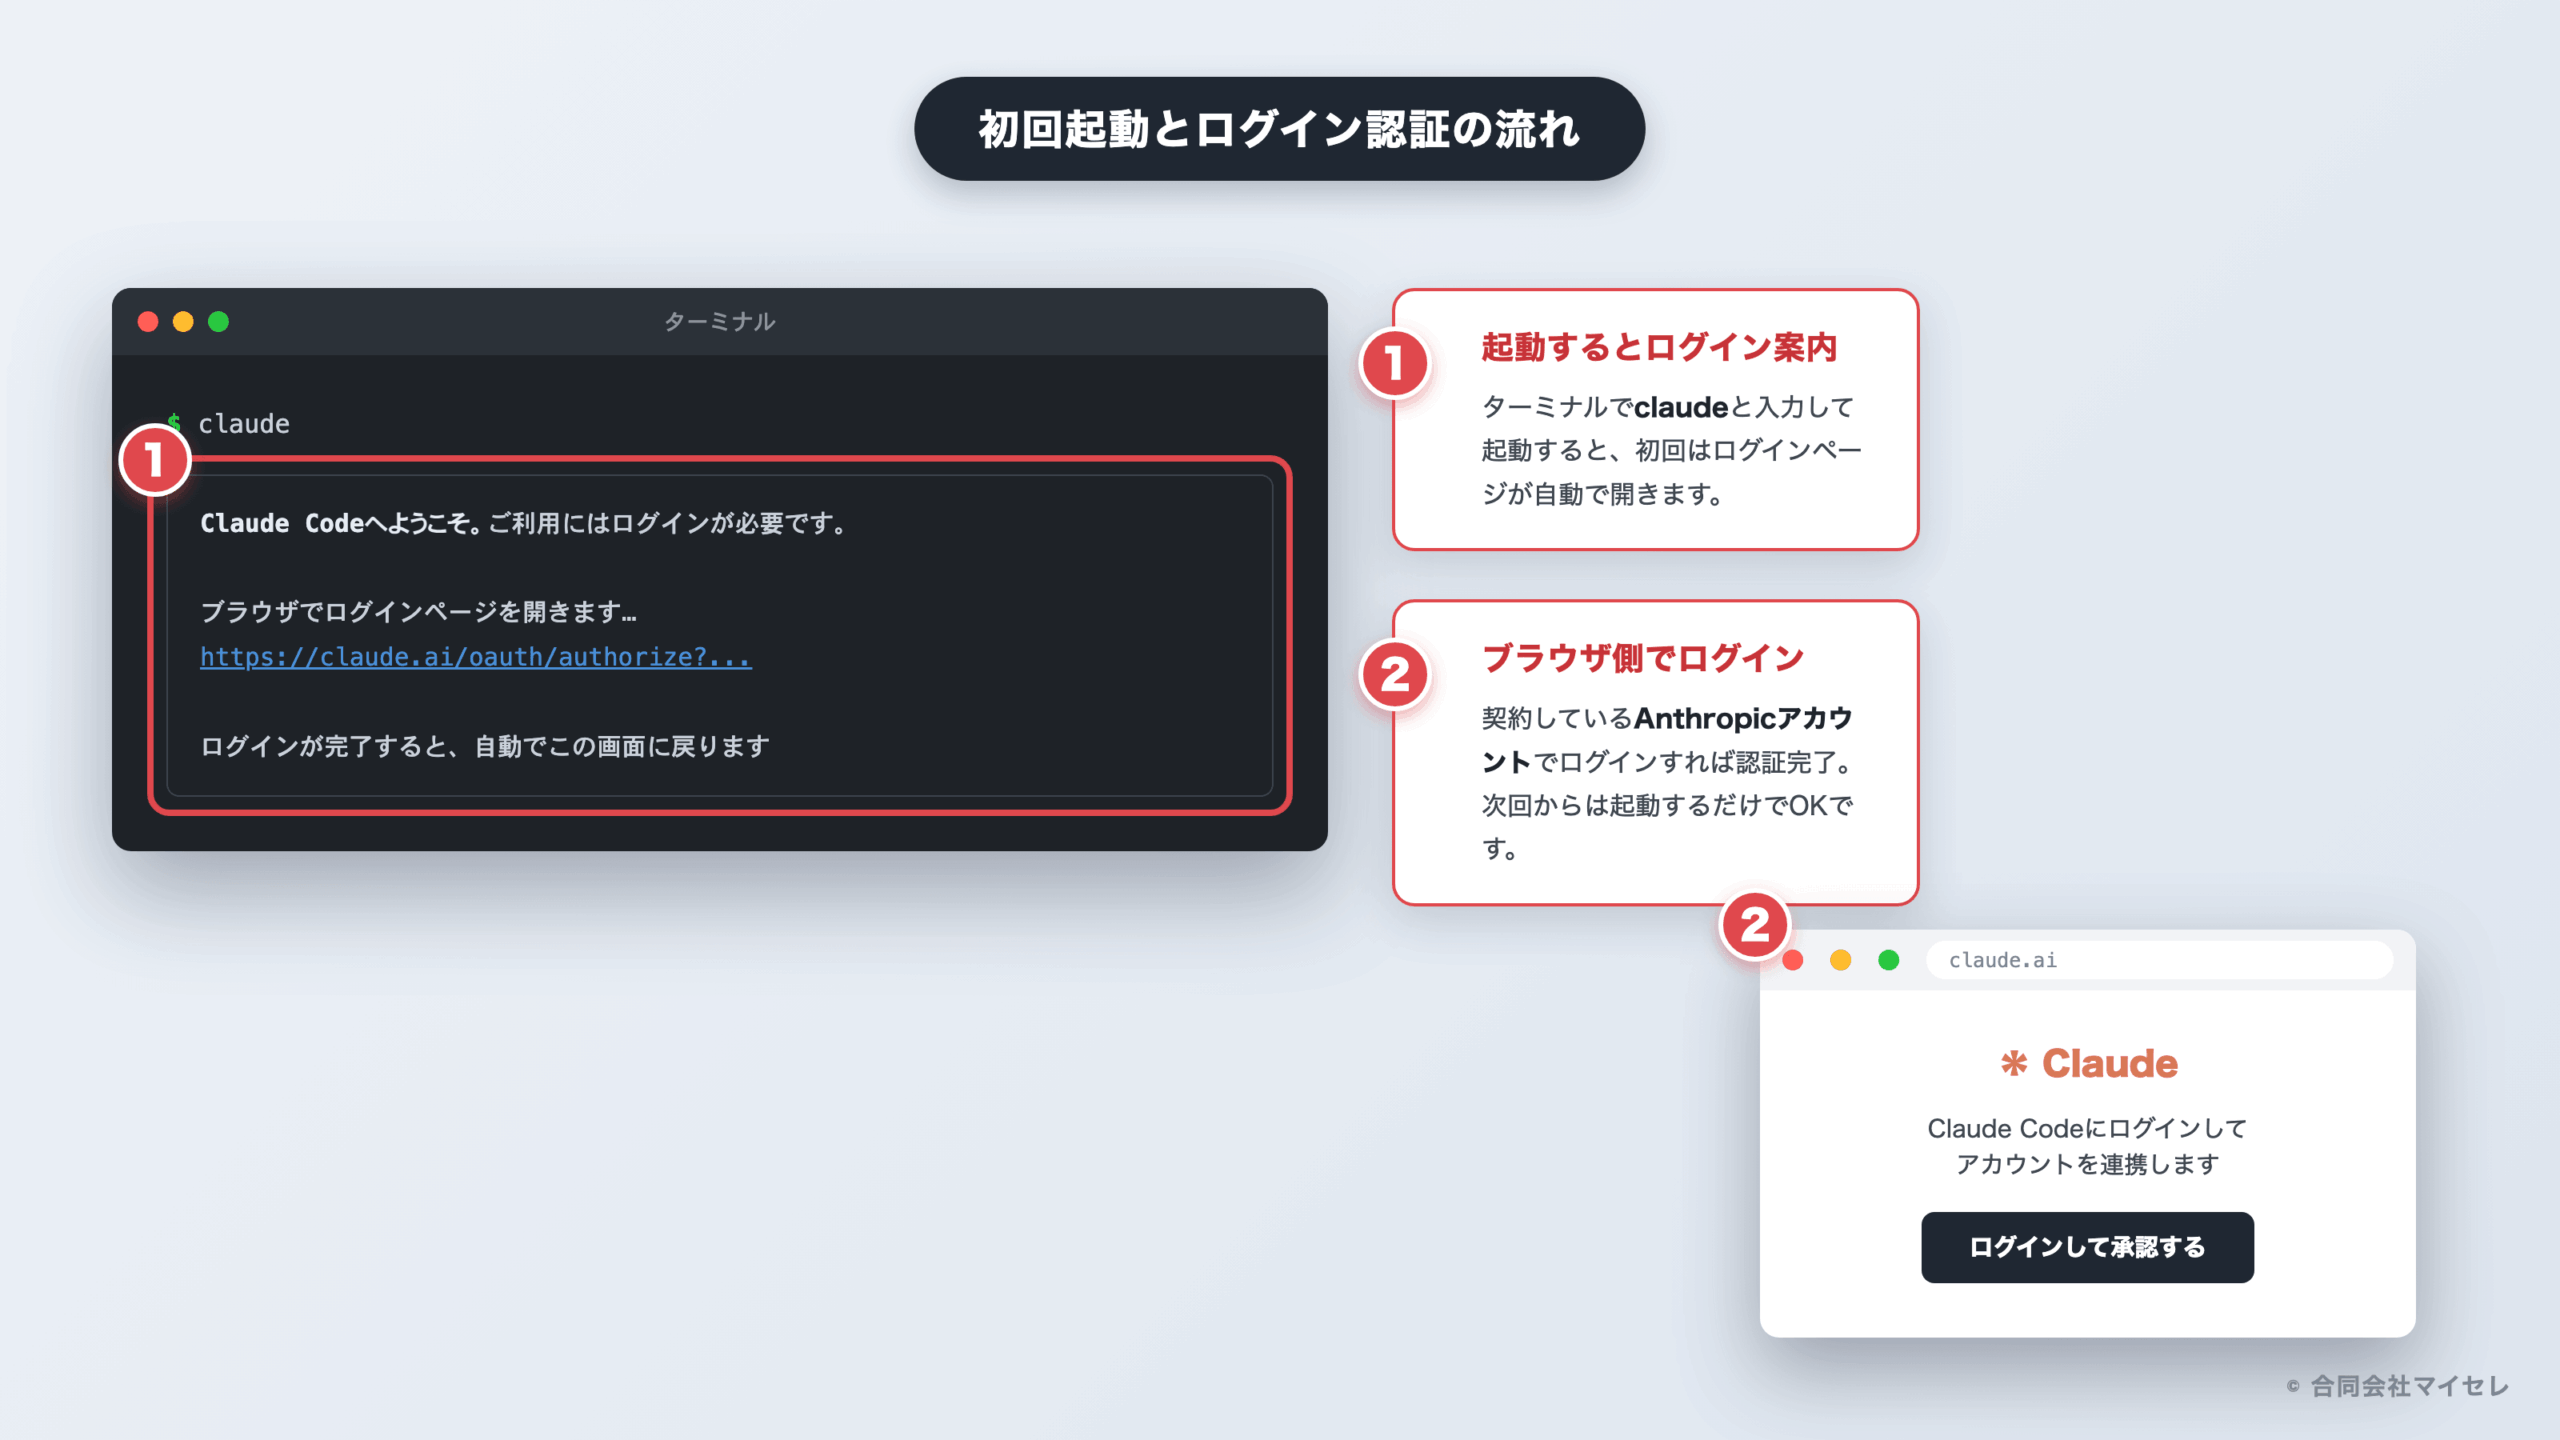2560x1440 pixels.
Task: Minimize the ターミナル window with yellow button
Action: [x=183, y=321]
